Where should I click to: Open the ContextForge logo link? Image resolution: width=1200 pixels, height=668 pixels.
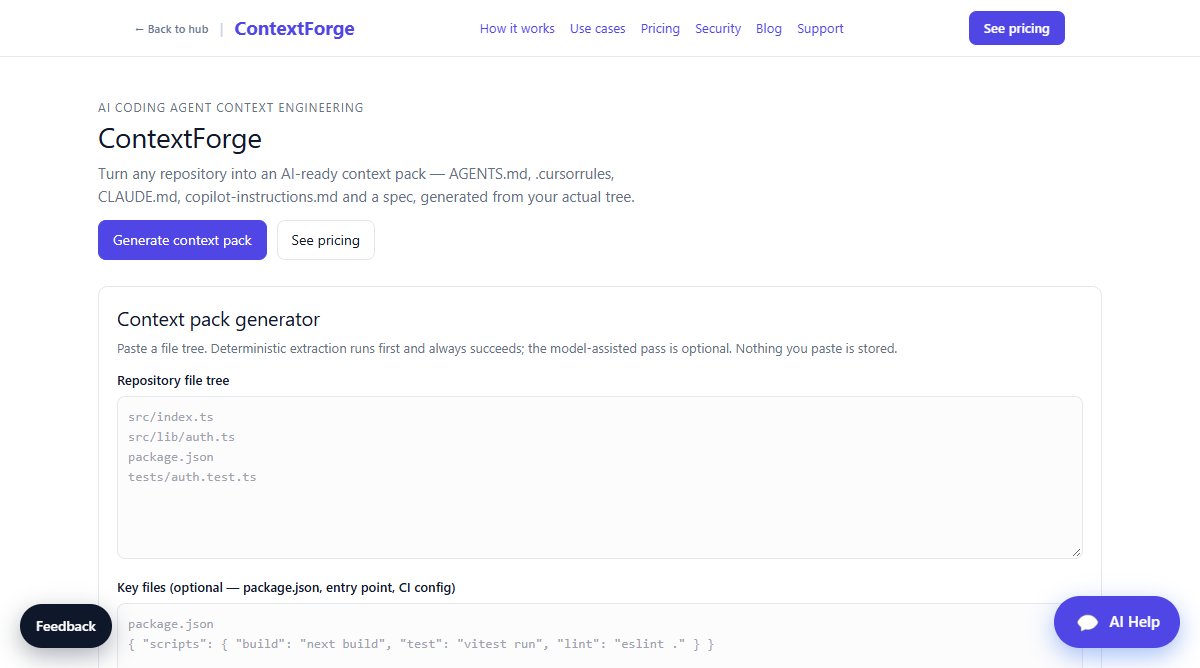click(x=294, y=28)
